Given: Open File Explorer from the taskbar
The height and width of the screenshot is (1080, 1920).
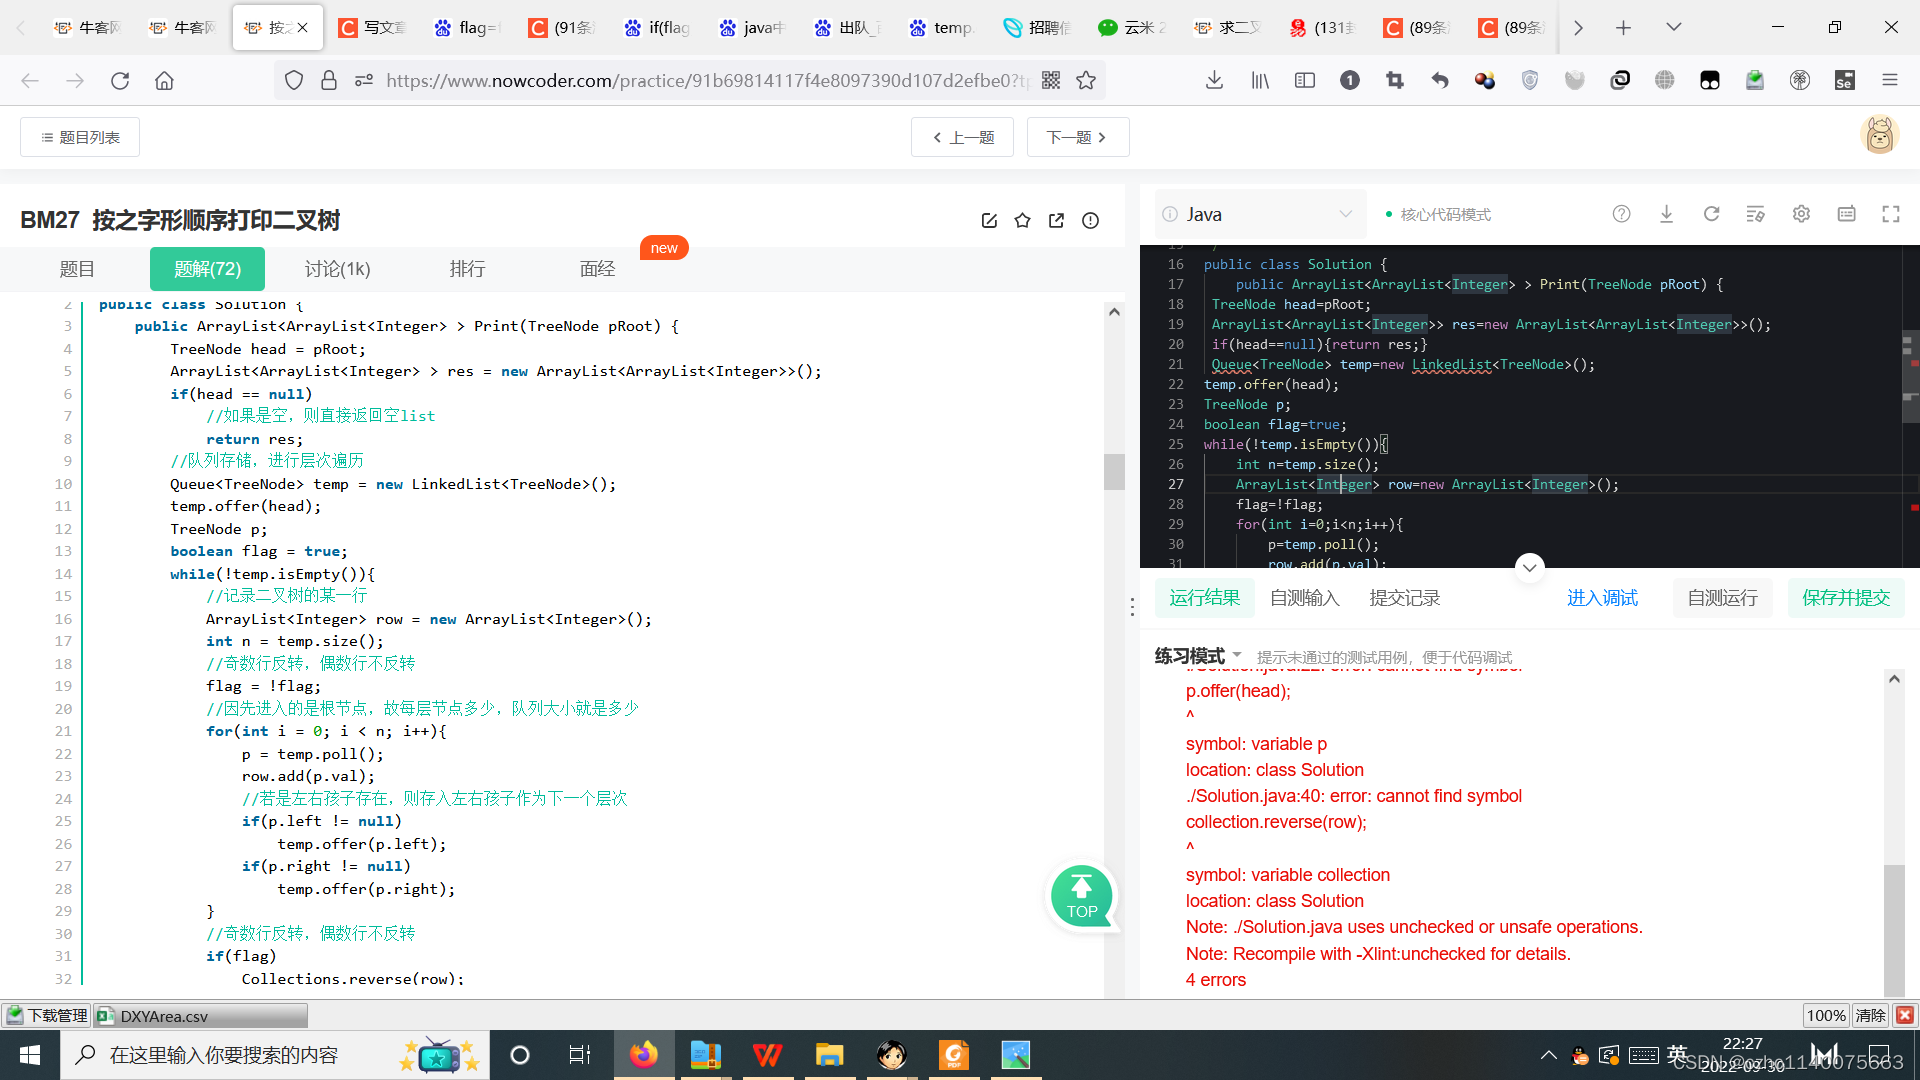Looking at the screenshot, I should (829, 1055).
